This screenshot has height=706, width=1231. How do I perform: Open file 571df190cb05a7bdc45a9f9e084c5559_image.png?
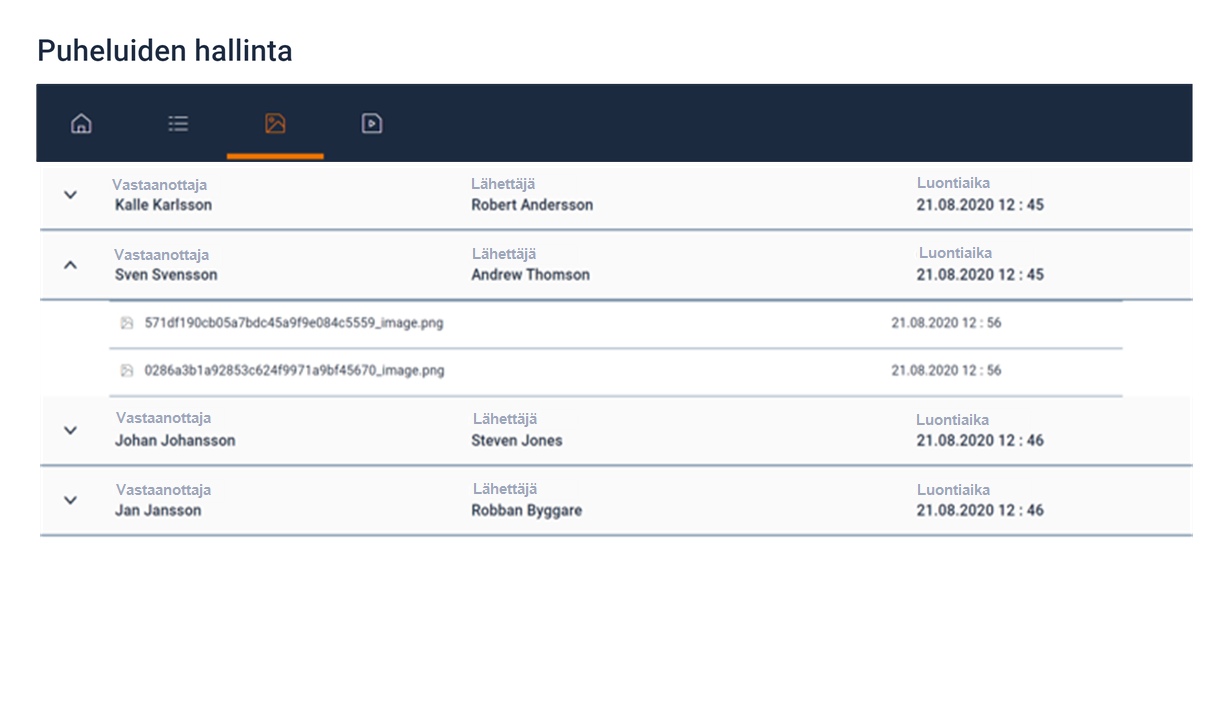293,323
